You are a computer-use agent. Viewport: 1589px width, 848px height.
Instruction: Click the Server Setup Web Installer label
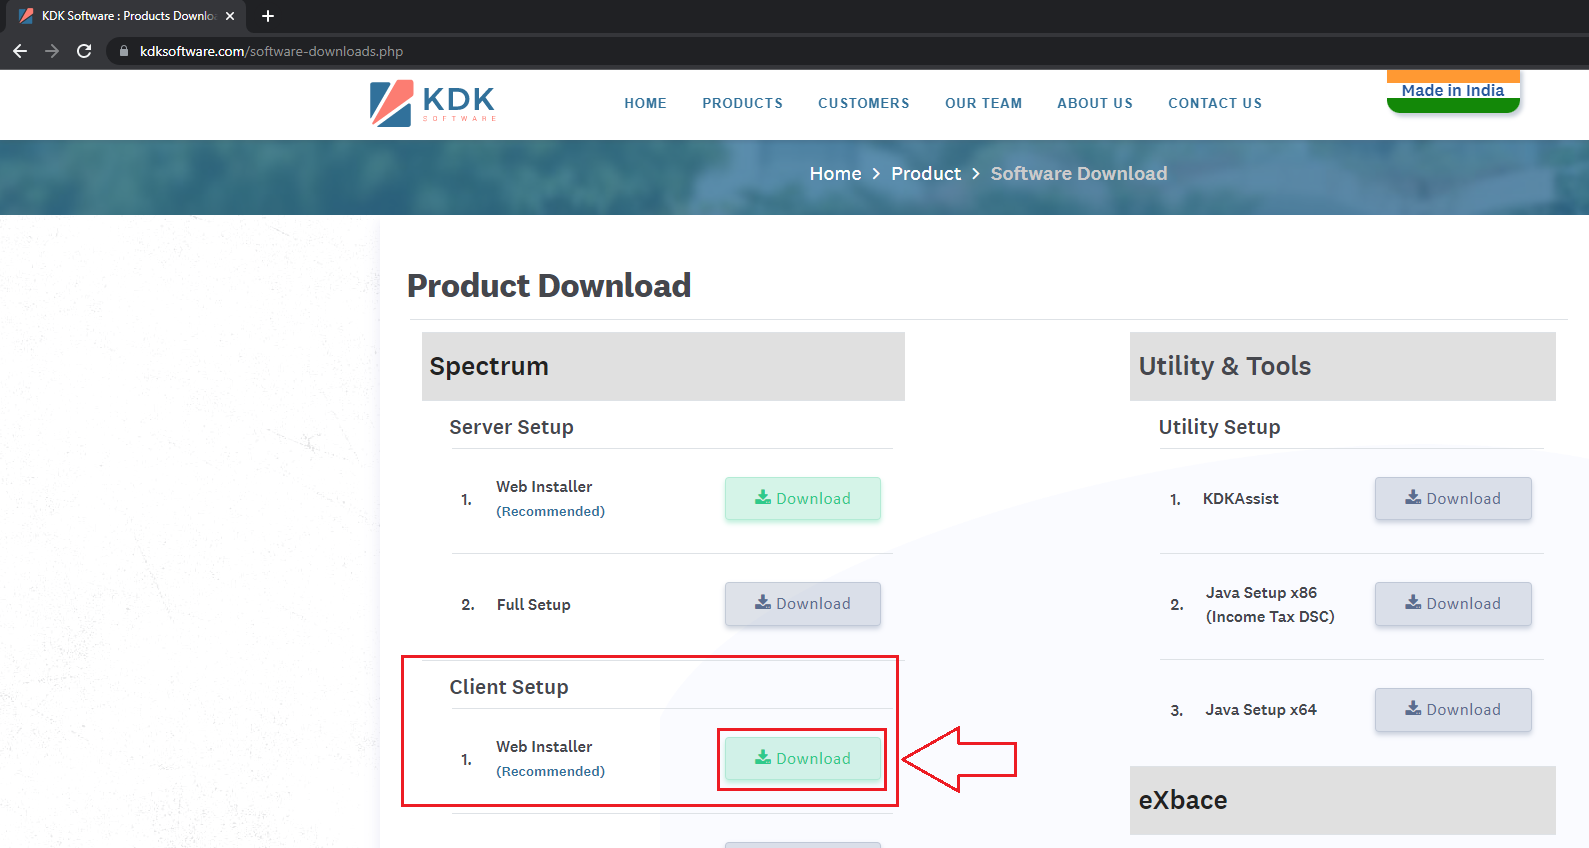click(544, 487)
